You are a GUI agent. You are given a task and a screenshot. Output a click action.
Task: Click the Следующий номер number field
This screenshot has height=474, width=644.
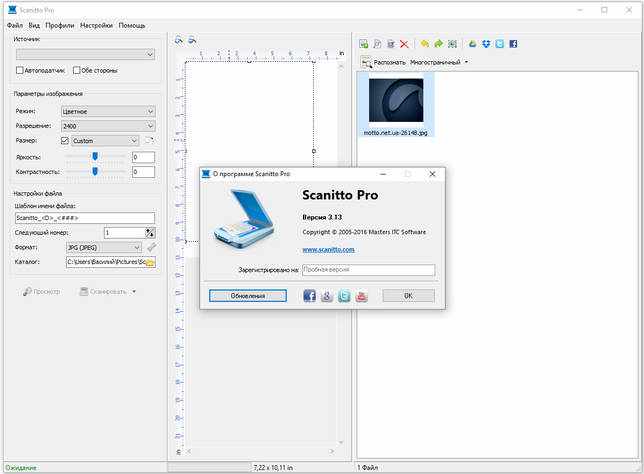(x=125, y=233)
